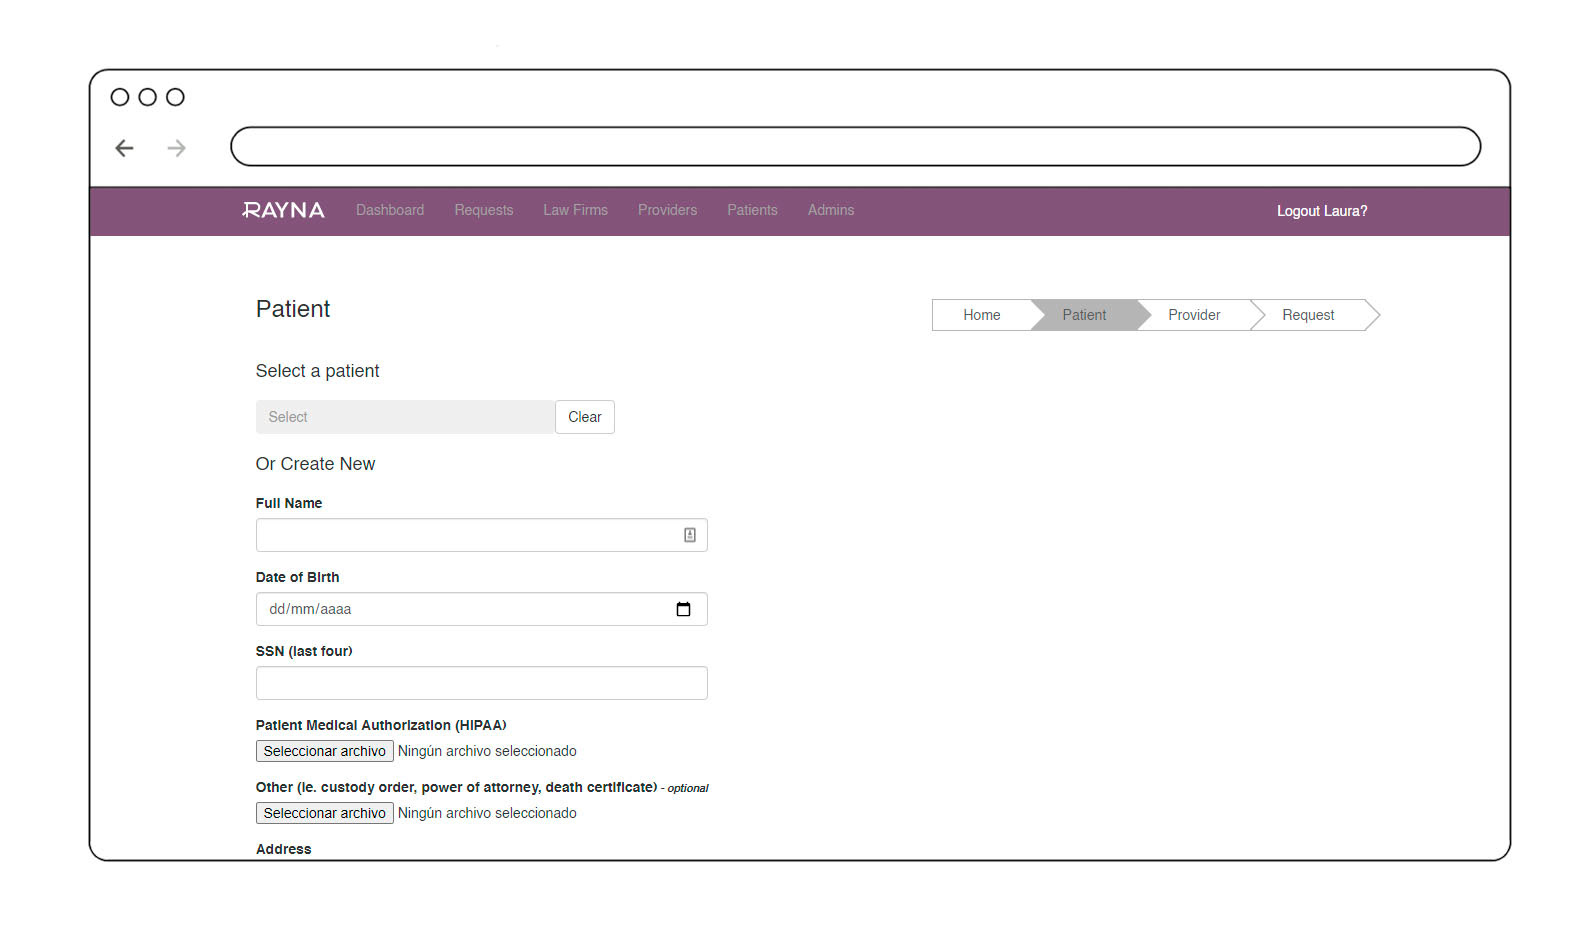Go to the Providers section
Screen dimensions: 1590x942
pos(668,210)
